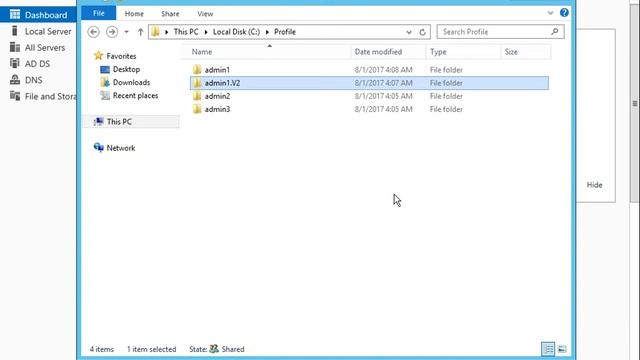
Task: Sort by the Type column header
Action: click(x=438, y=52)
